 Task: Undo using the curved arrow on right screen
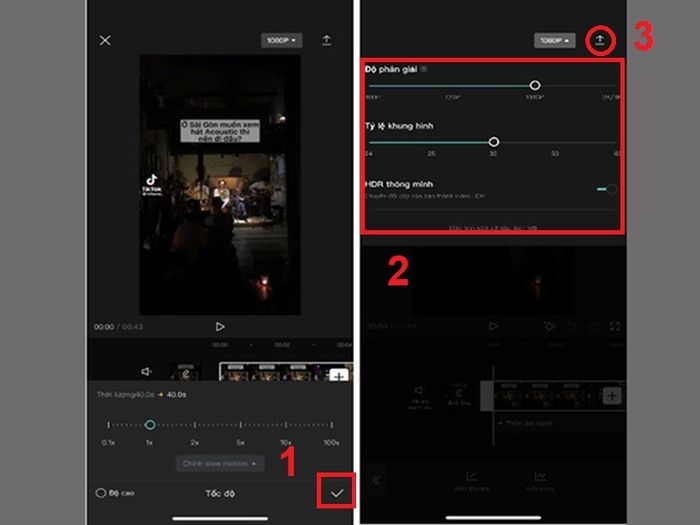click(x=572, y=327)
